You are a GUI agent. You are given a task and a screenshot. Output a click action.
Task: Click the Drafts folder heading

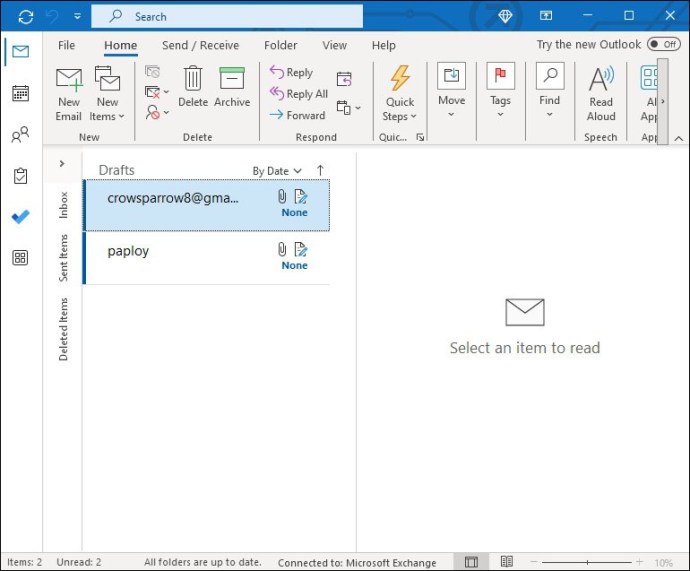coord(117,170)
